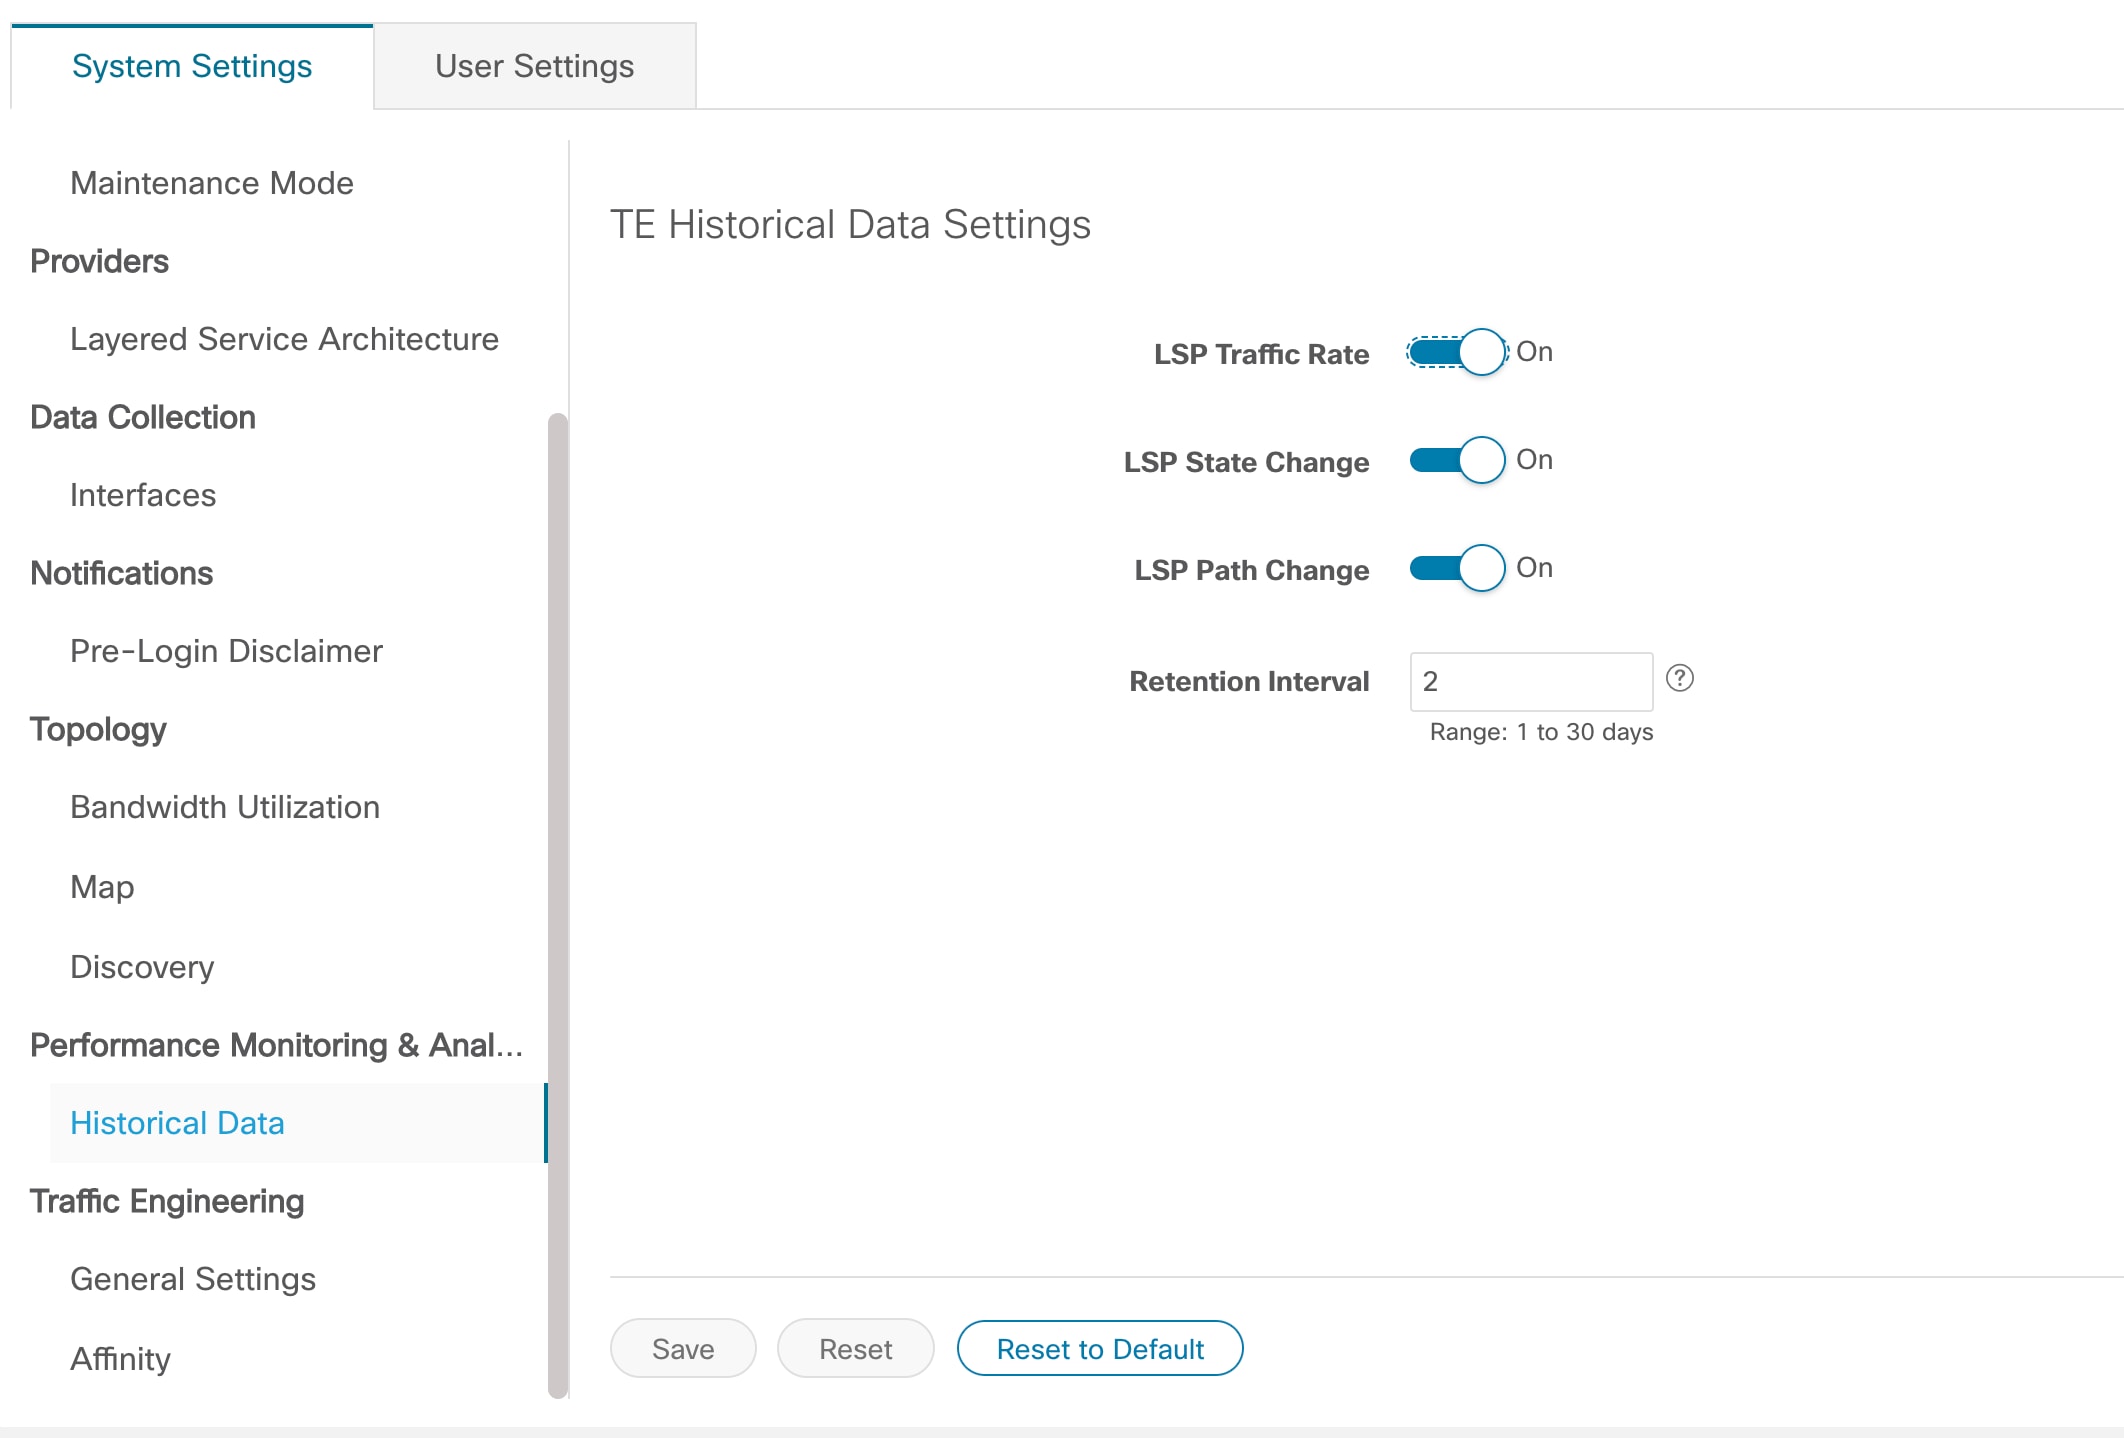Open the Discovery settings page

pos(142,967)
